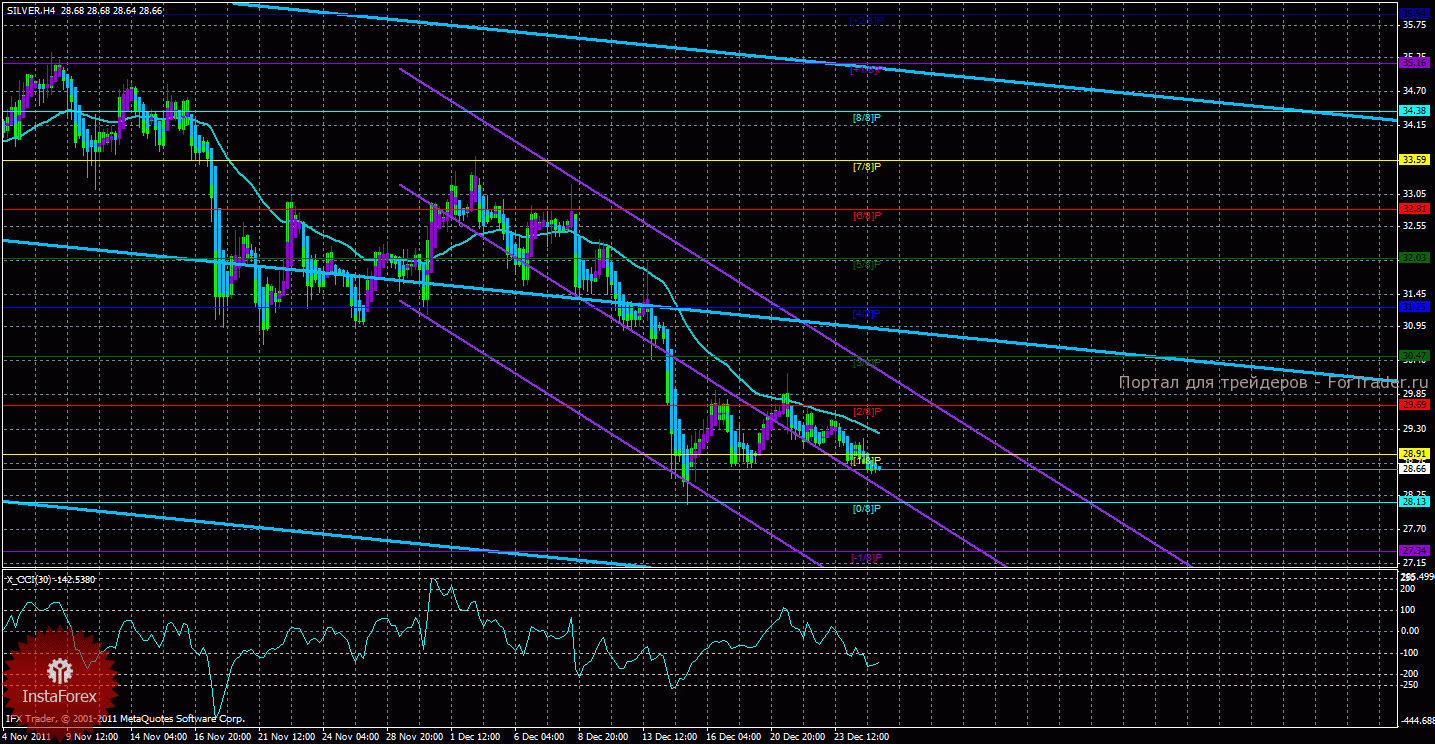Select the 32.03 green price tag

tap(1414, 257)
